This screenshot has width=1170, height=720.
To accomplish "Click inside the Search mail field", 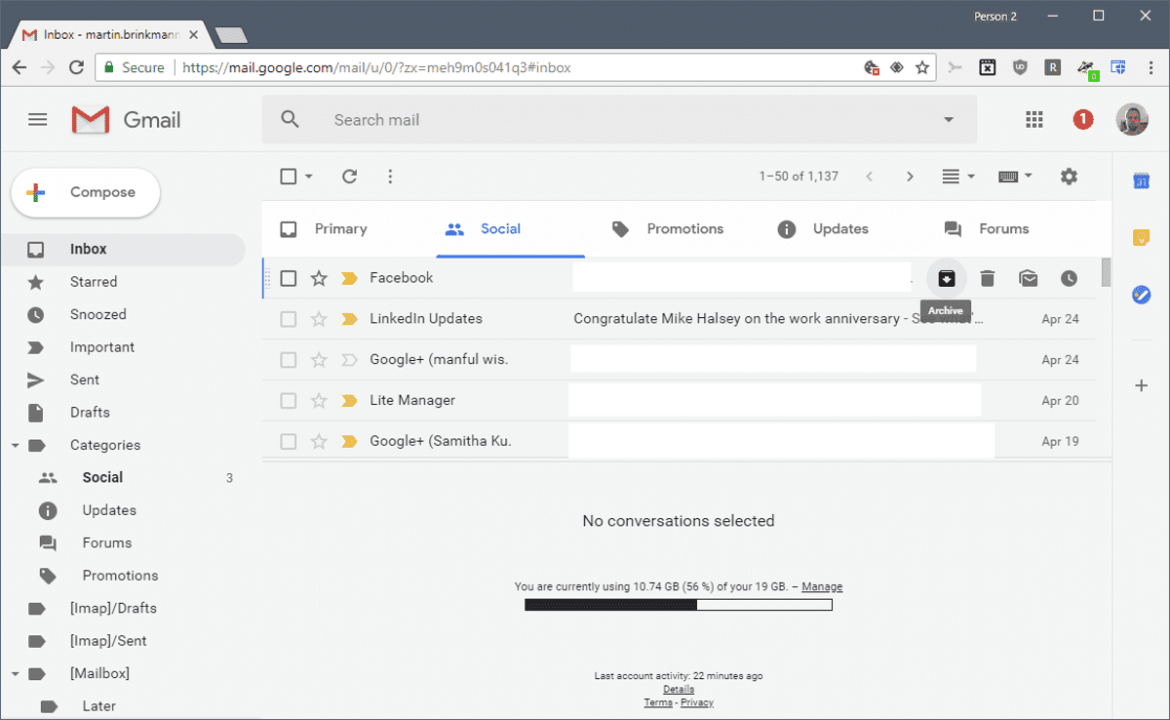I will click(x=500, y=119).
